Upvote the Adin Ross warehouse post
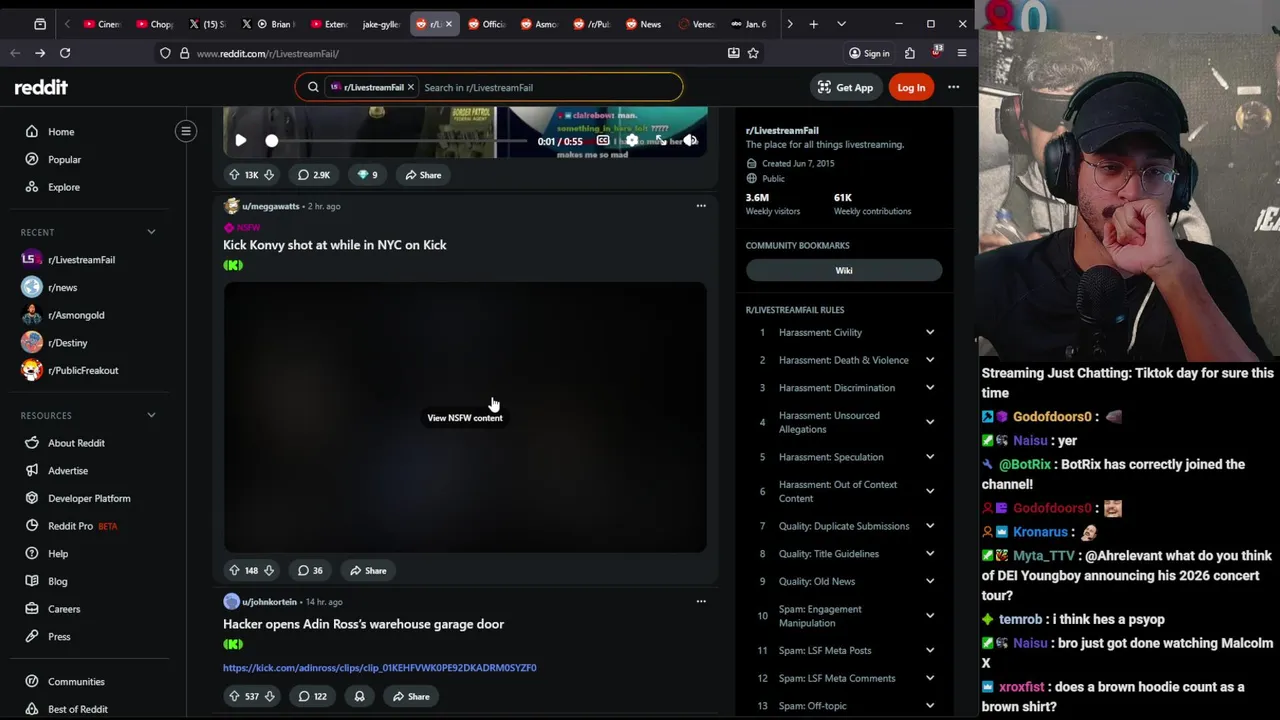Screen dimensions: 1280x720 click(234, 697)
